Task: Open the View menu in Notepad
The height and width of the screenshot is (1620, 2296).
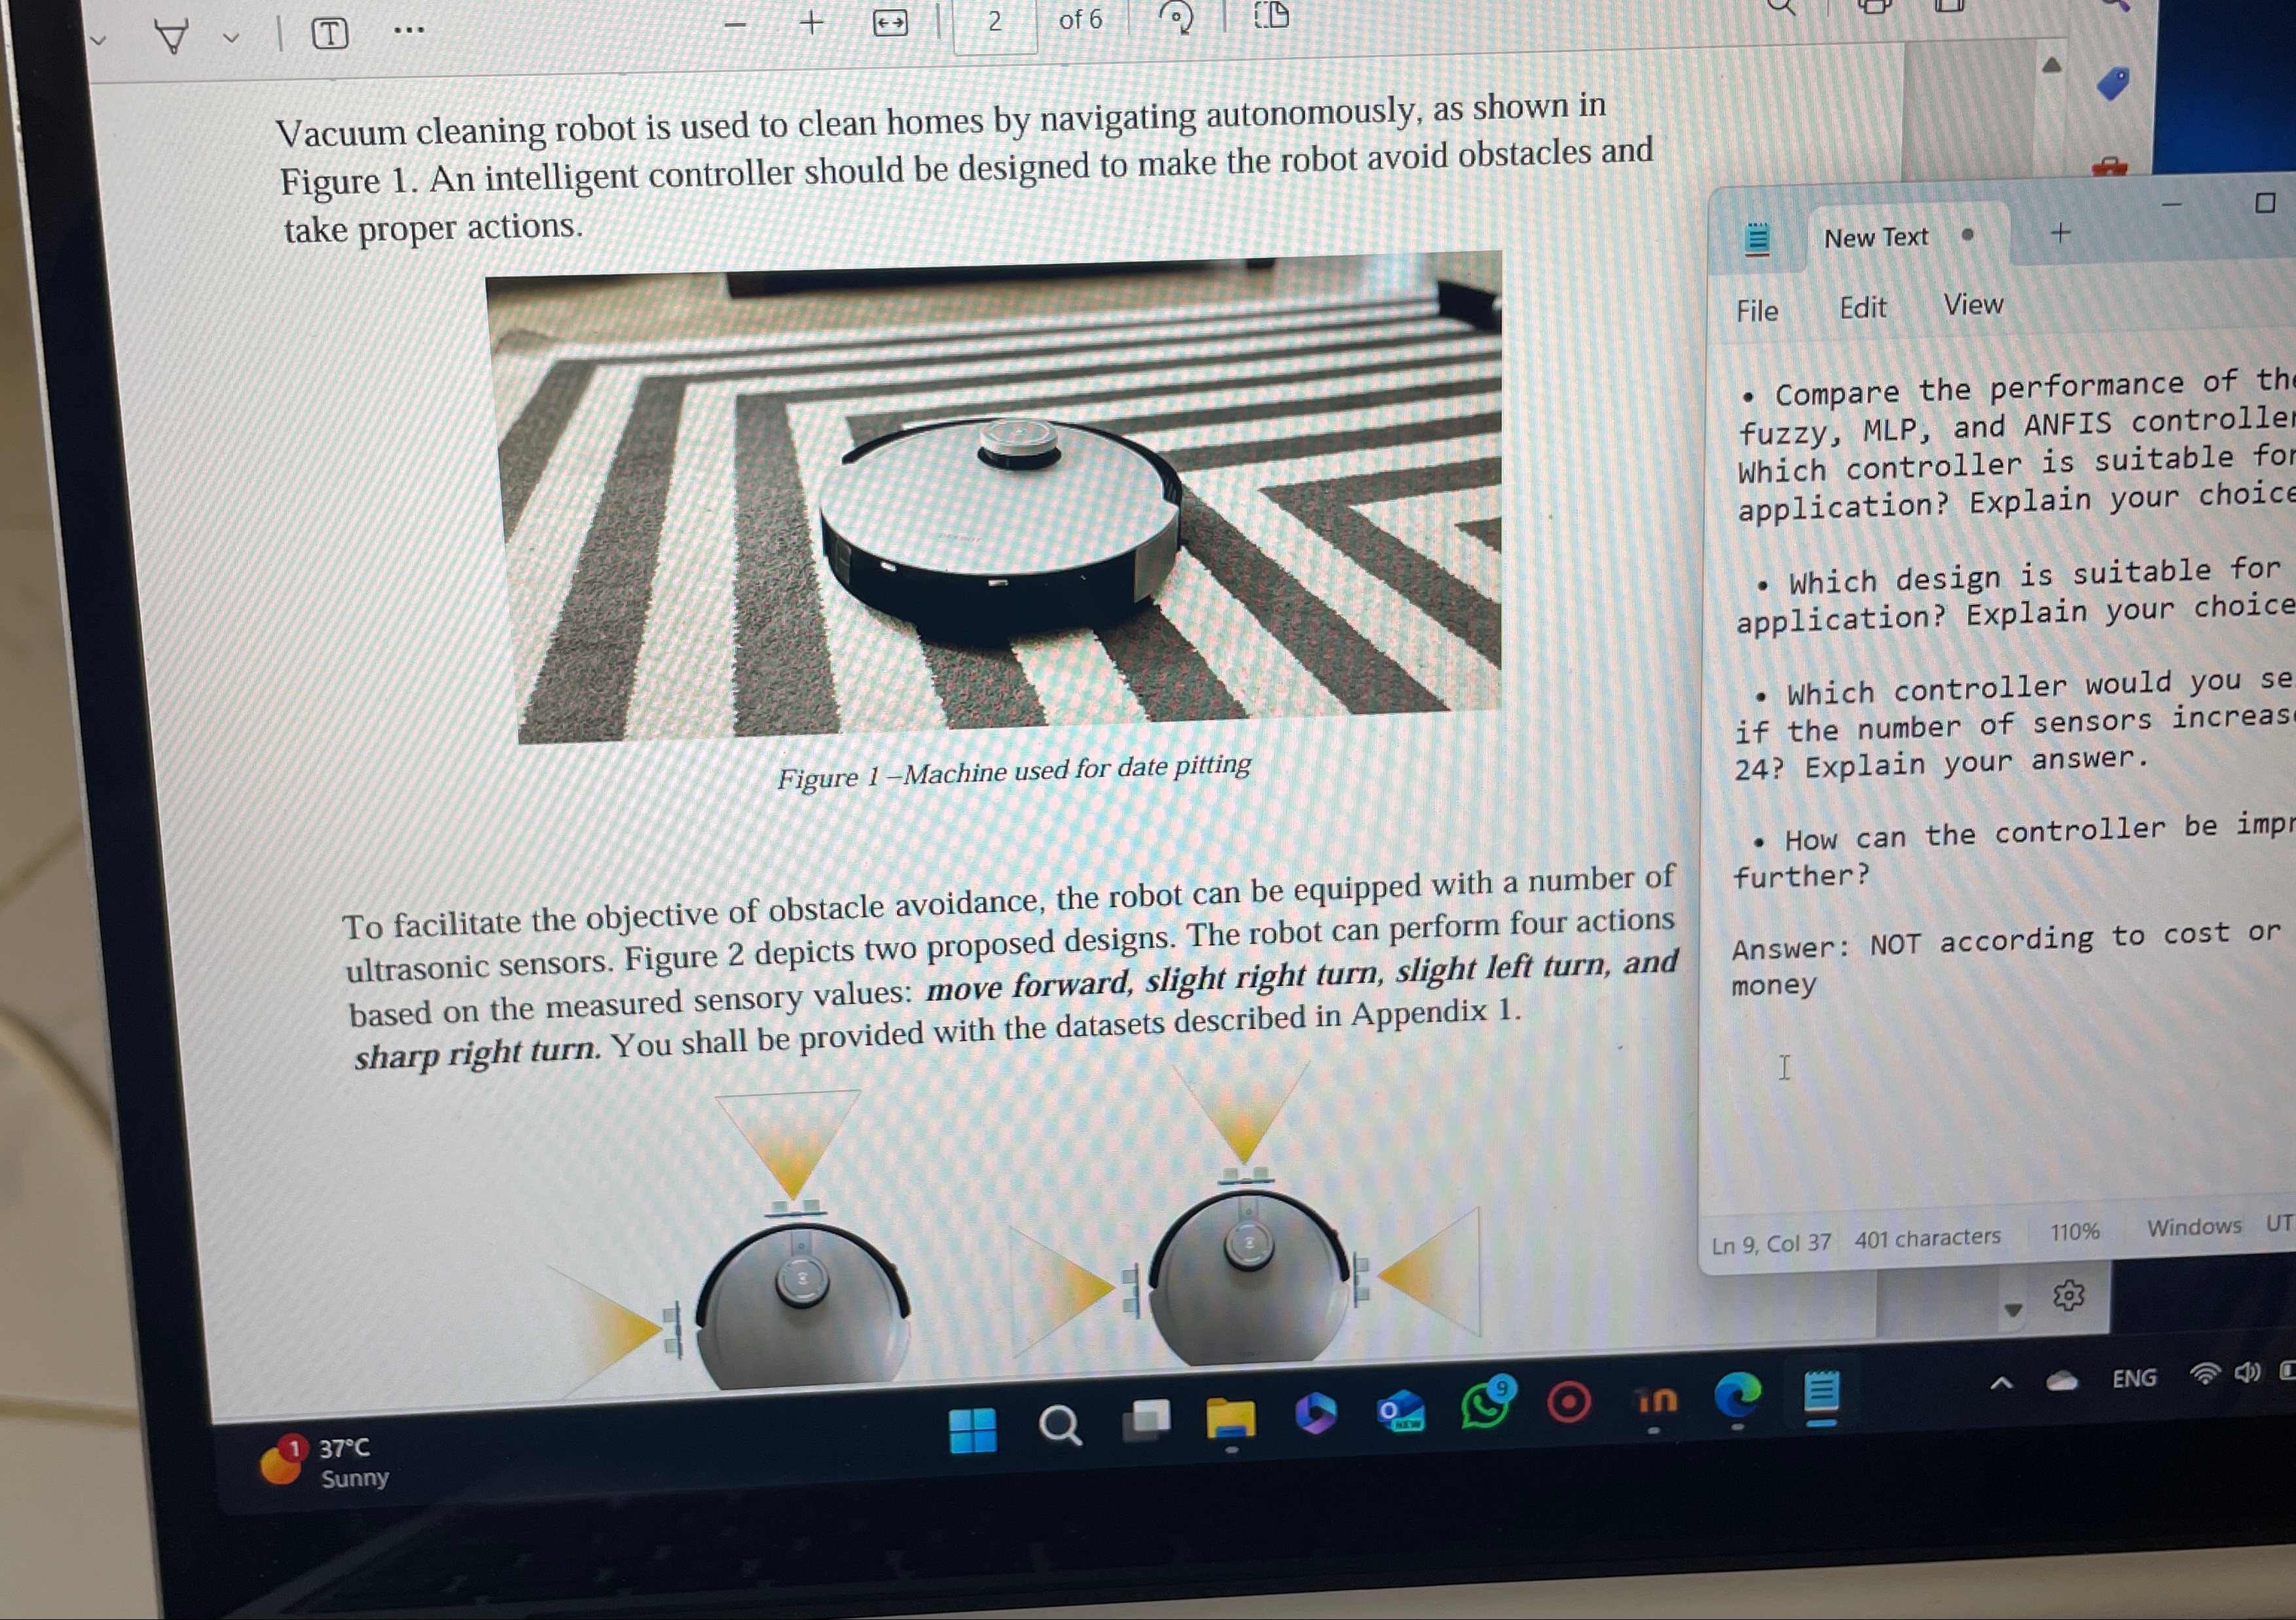Action: (x=1973, y=304)
